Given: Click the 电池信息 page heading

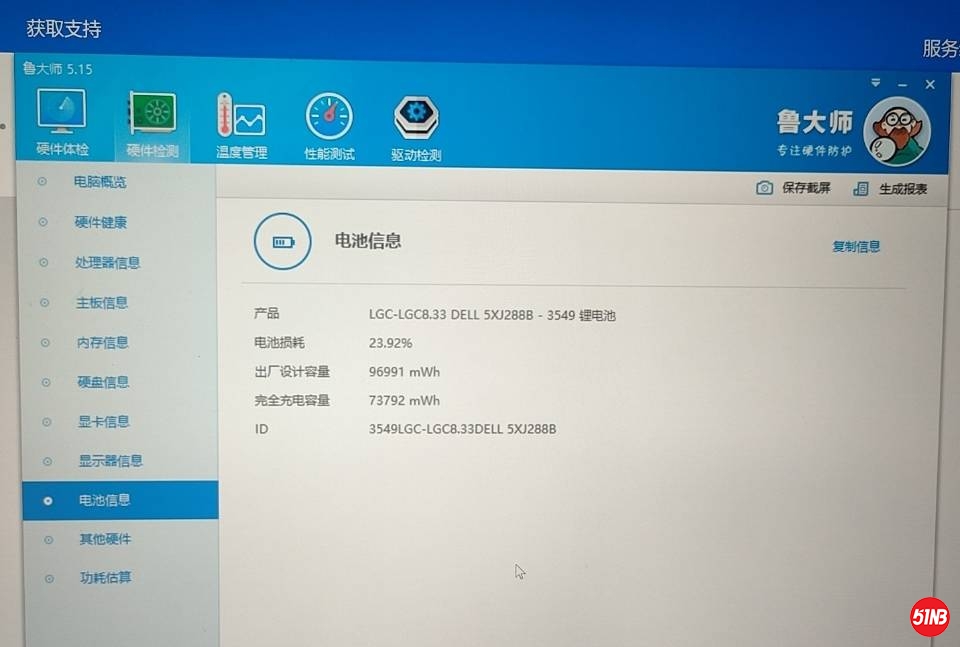Looking at the screenshot, I should [368, 241].
